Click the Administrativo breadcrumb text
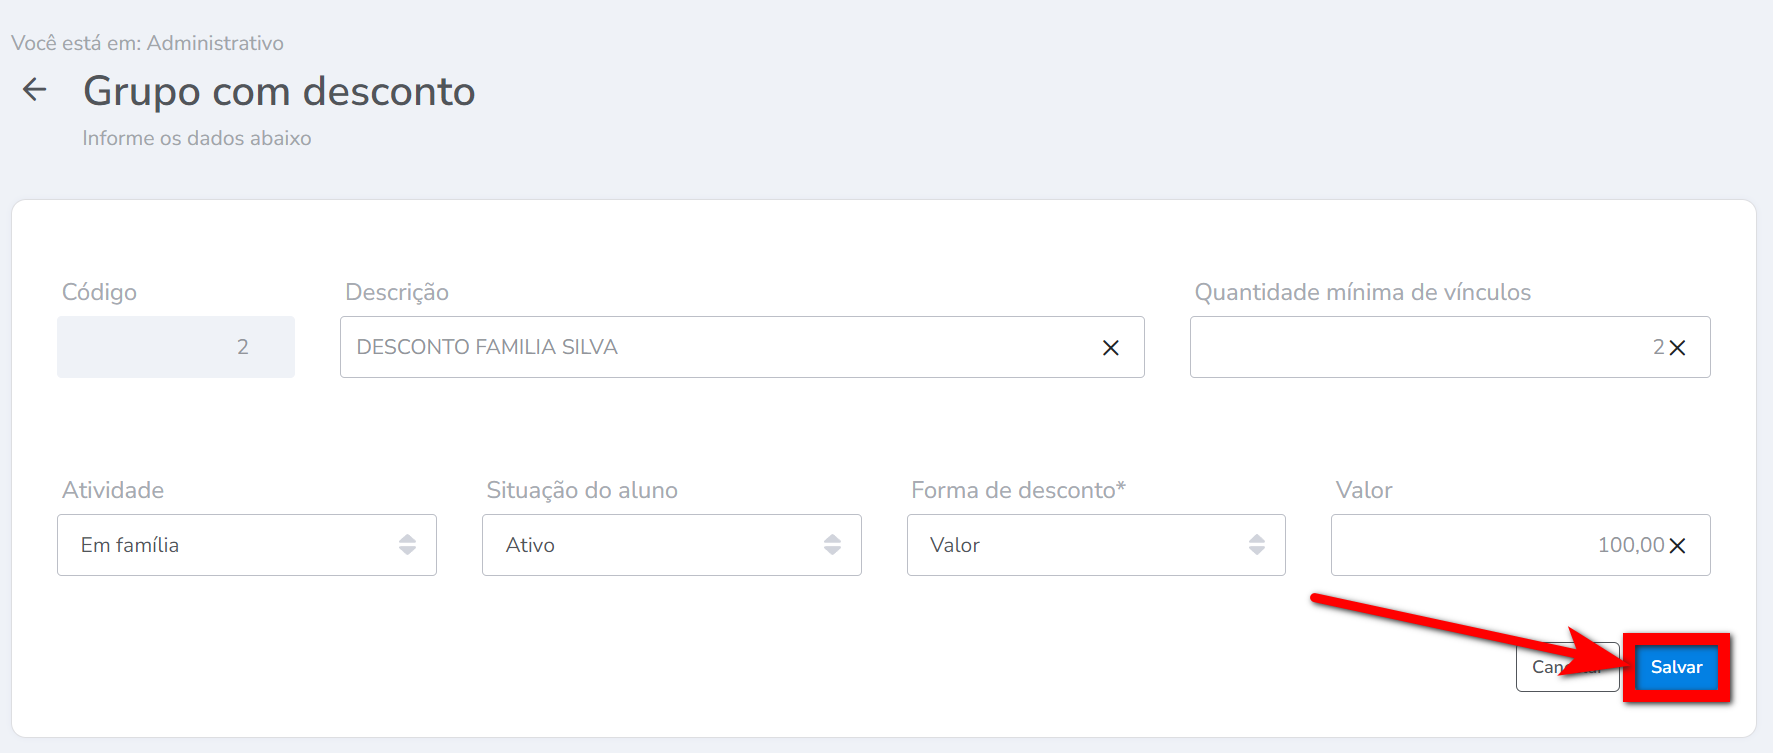 click(215, 43)
